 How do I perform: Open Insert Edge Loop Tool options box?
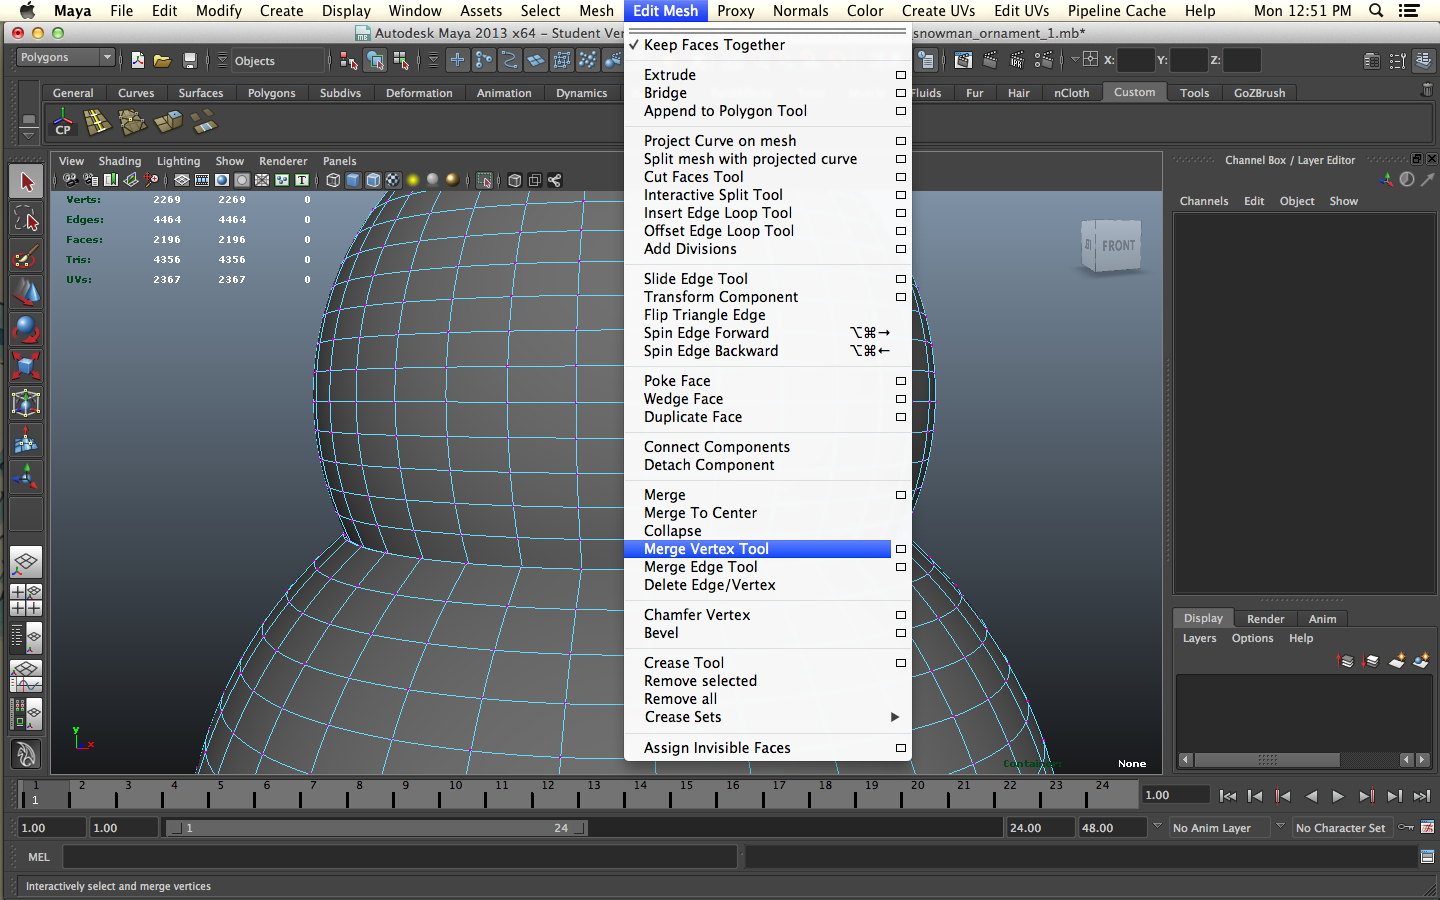coord(901,213)
